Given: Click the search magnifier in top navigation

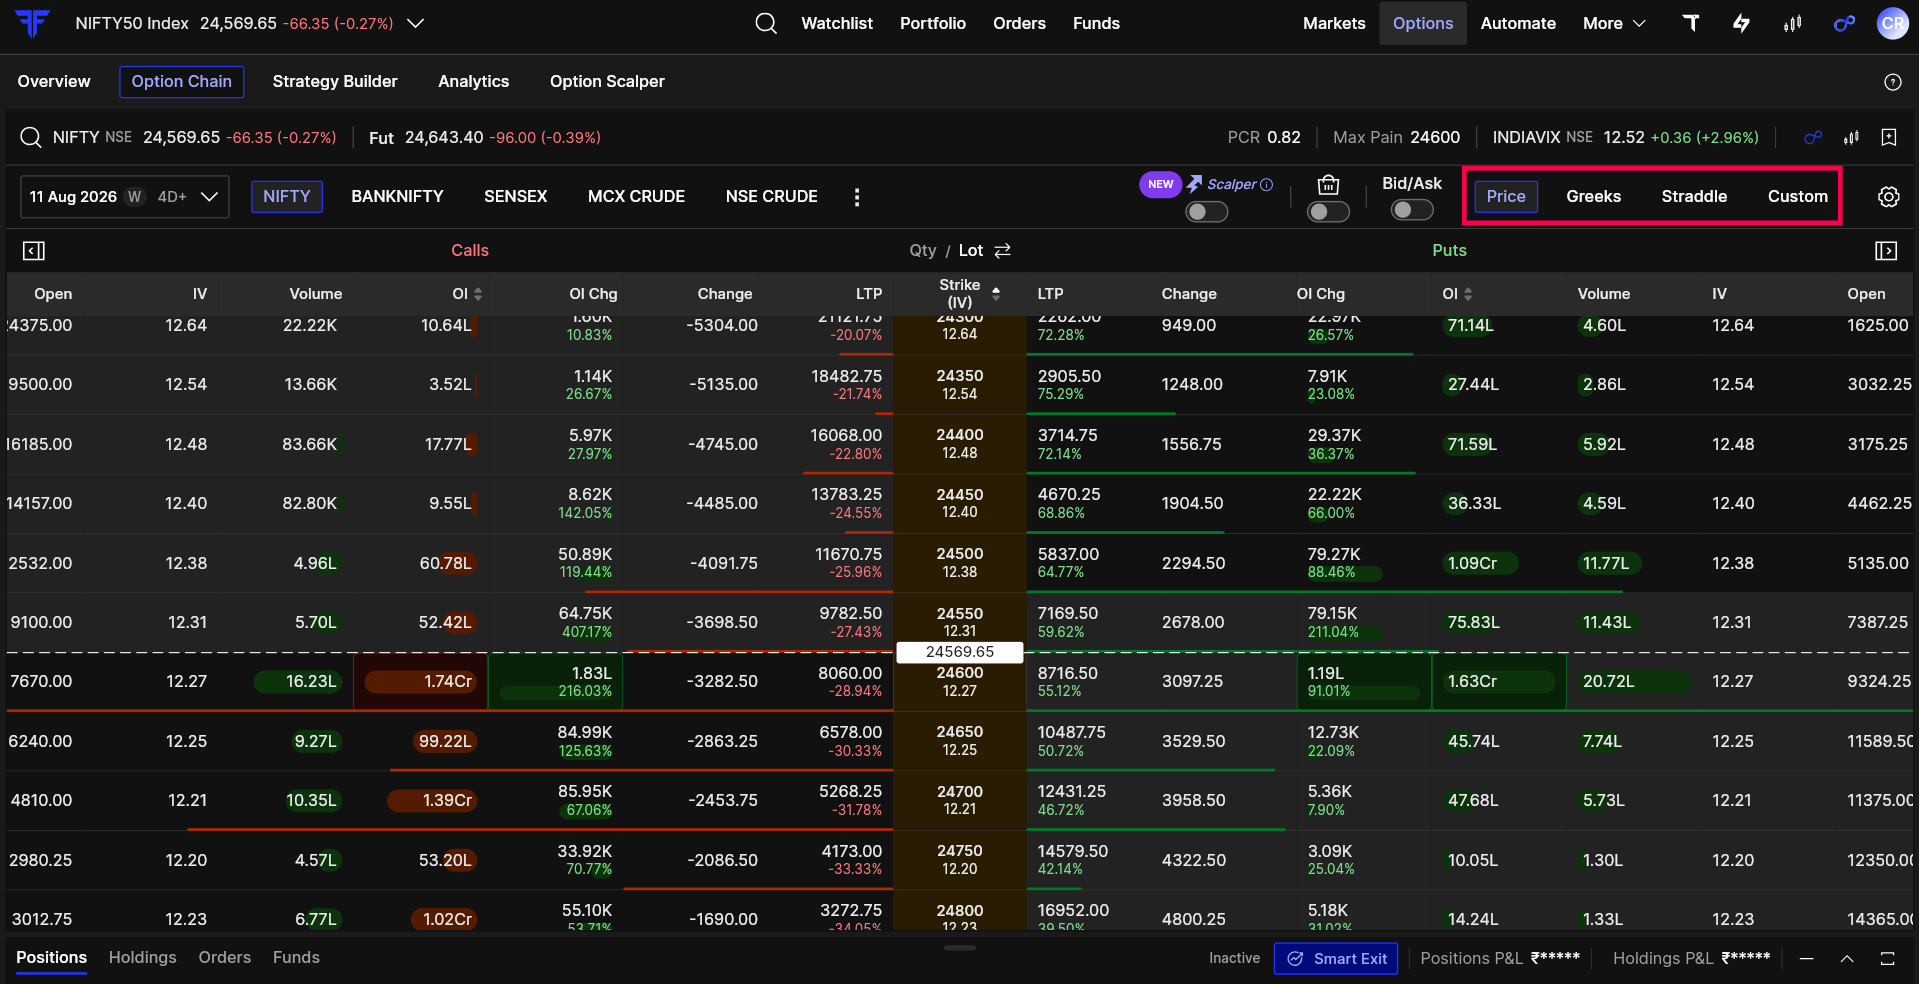Looking at the screenshot, I should [766, 23].
